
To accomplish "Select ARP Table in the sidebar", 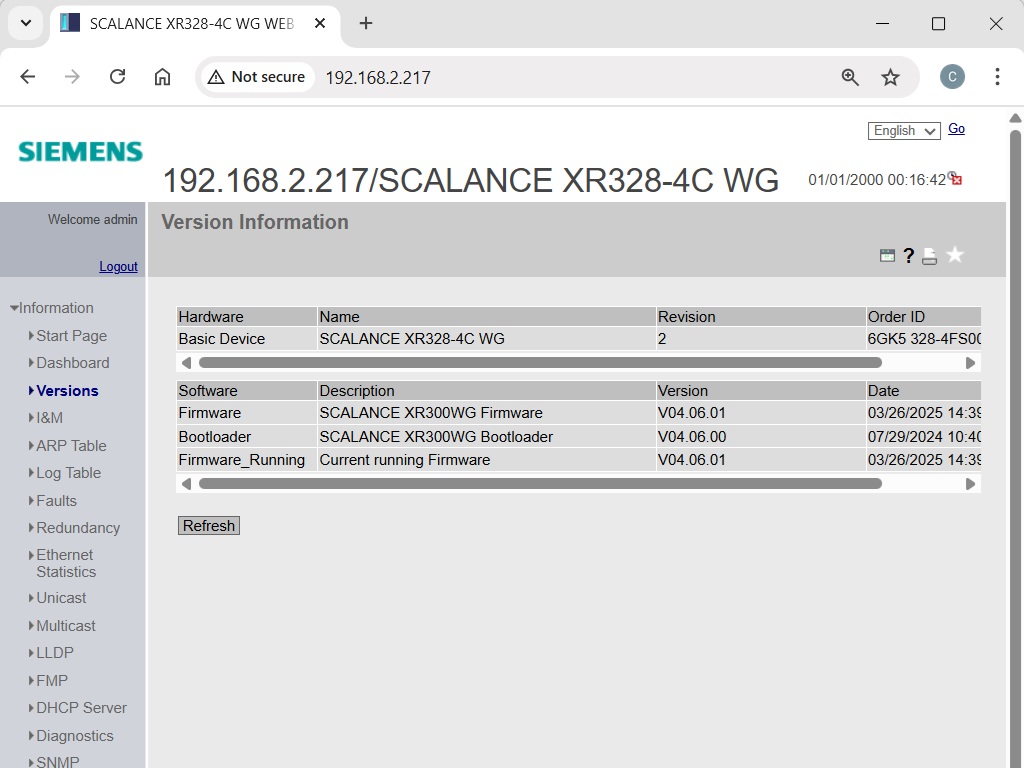I will [71, 446].
